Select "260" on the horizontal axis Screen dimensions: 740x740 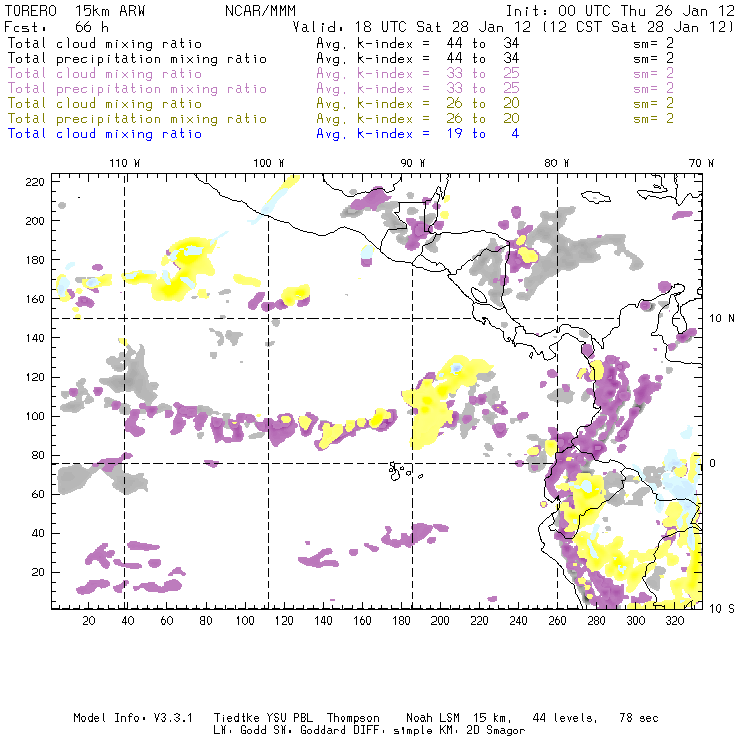coord(557,621)
